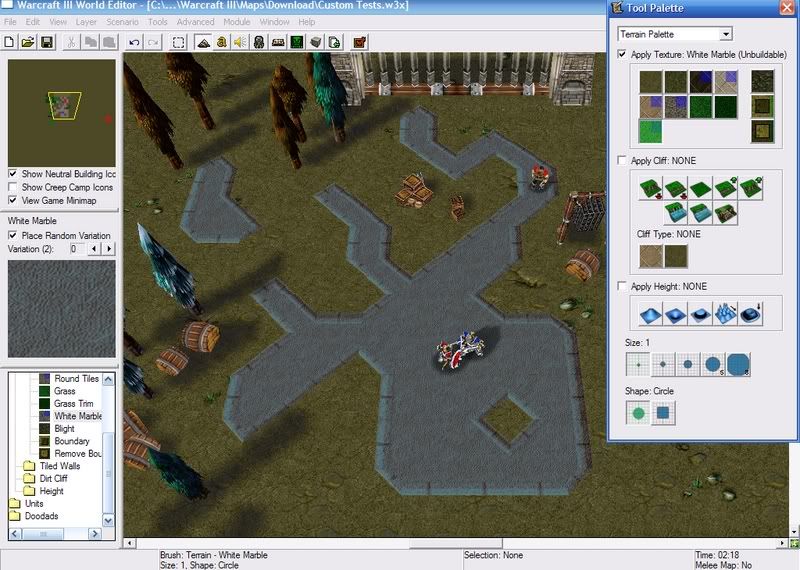Screen dimensions: 800x570
Task: Increase Variation with the right arrow
Action: 108,249
